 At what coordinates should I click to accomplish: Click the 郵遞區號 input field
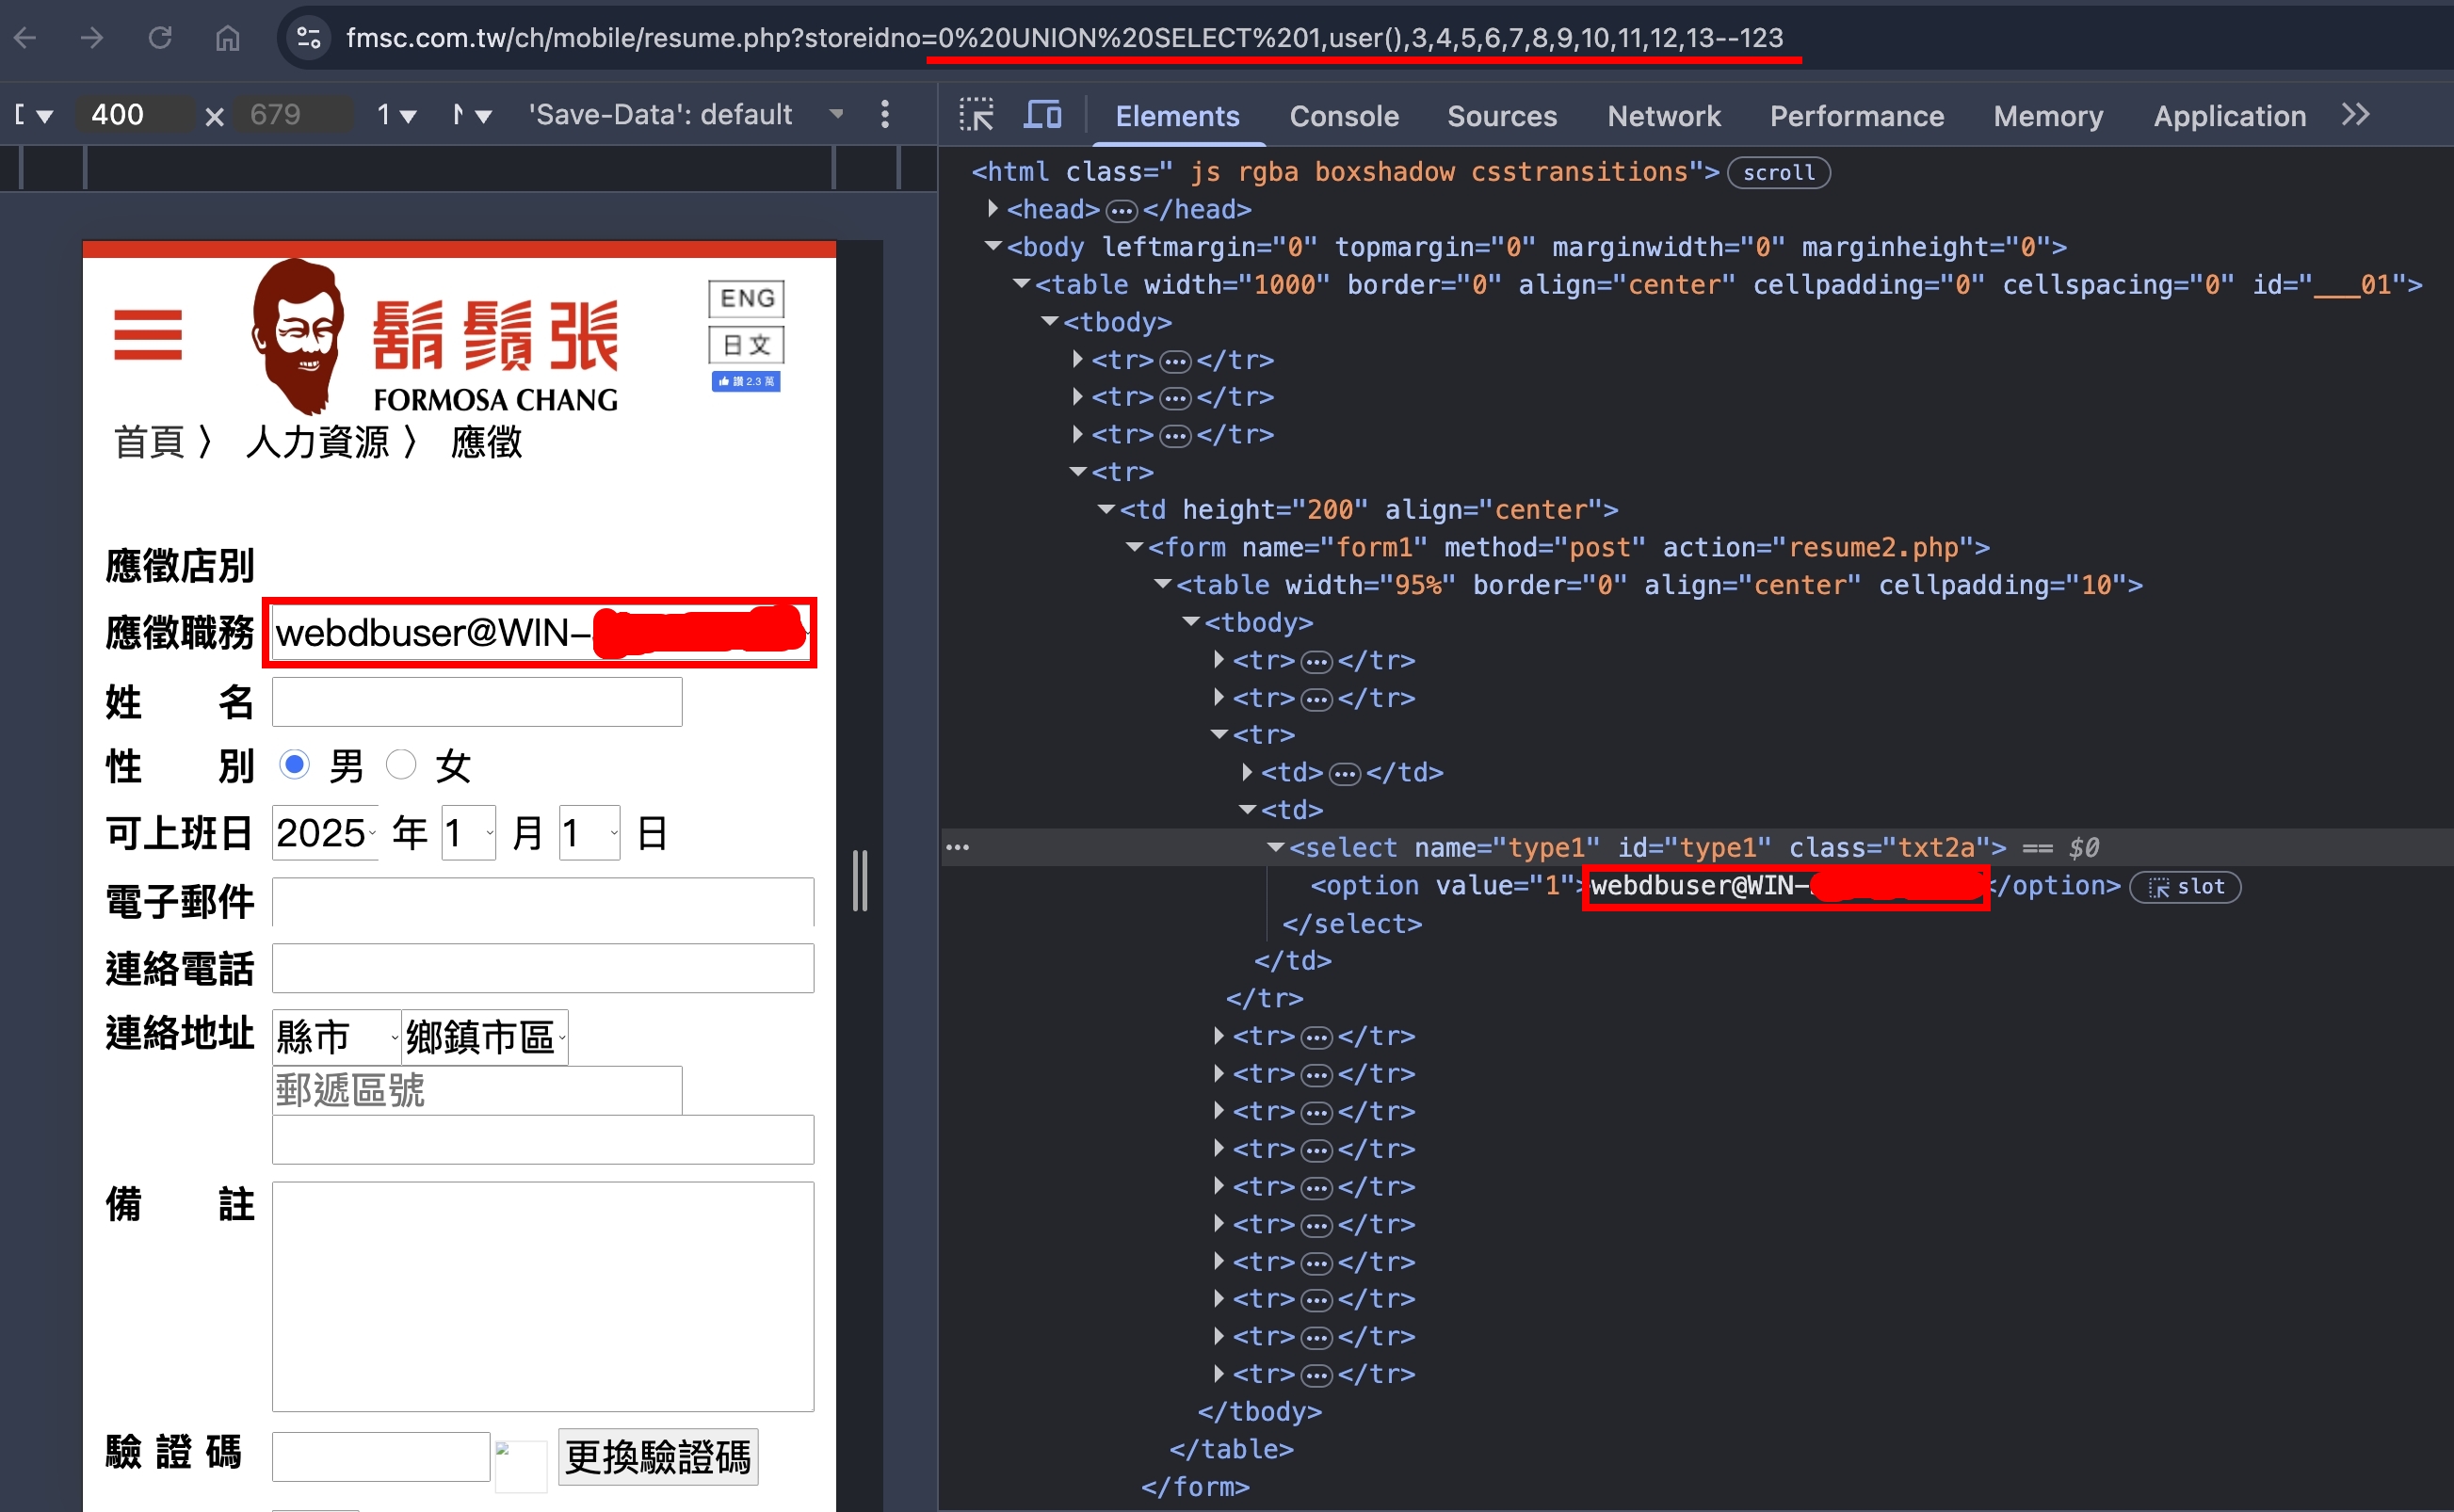tap(477, 1090)
